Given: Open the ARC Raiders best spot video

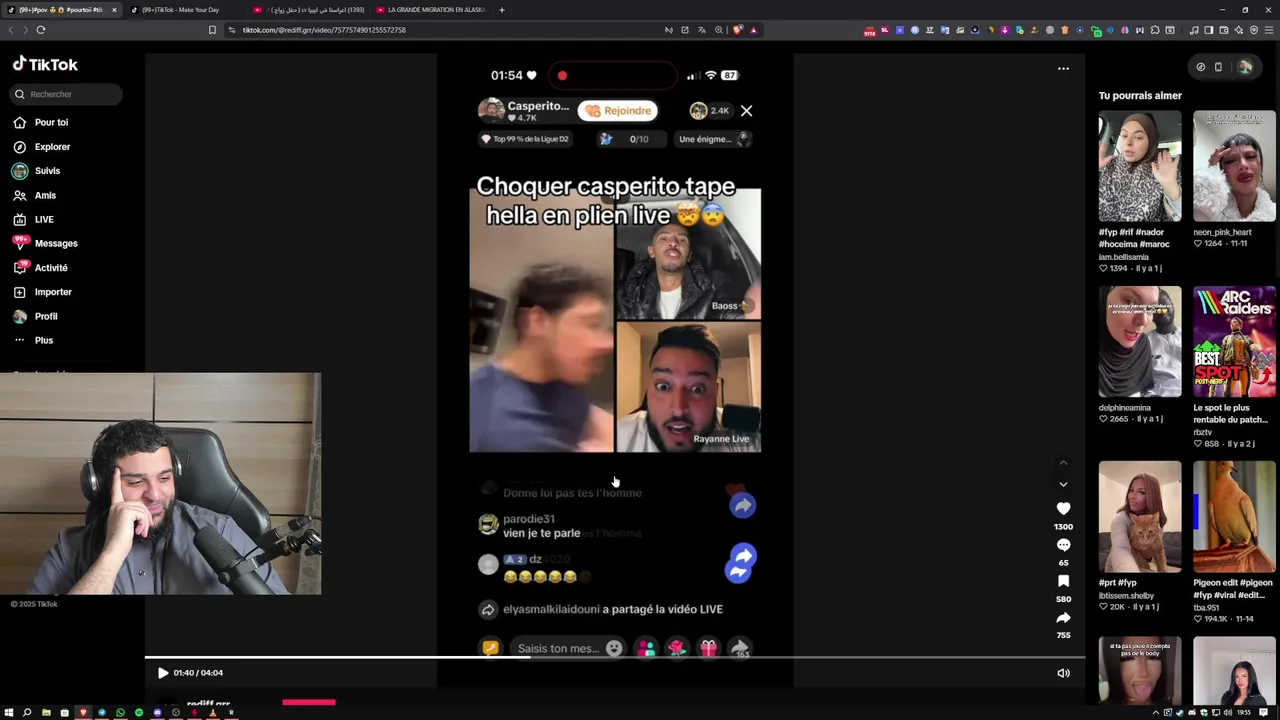Looking at the screenshot, I should pos(1234,342).
